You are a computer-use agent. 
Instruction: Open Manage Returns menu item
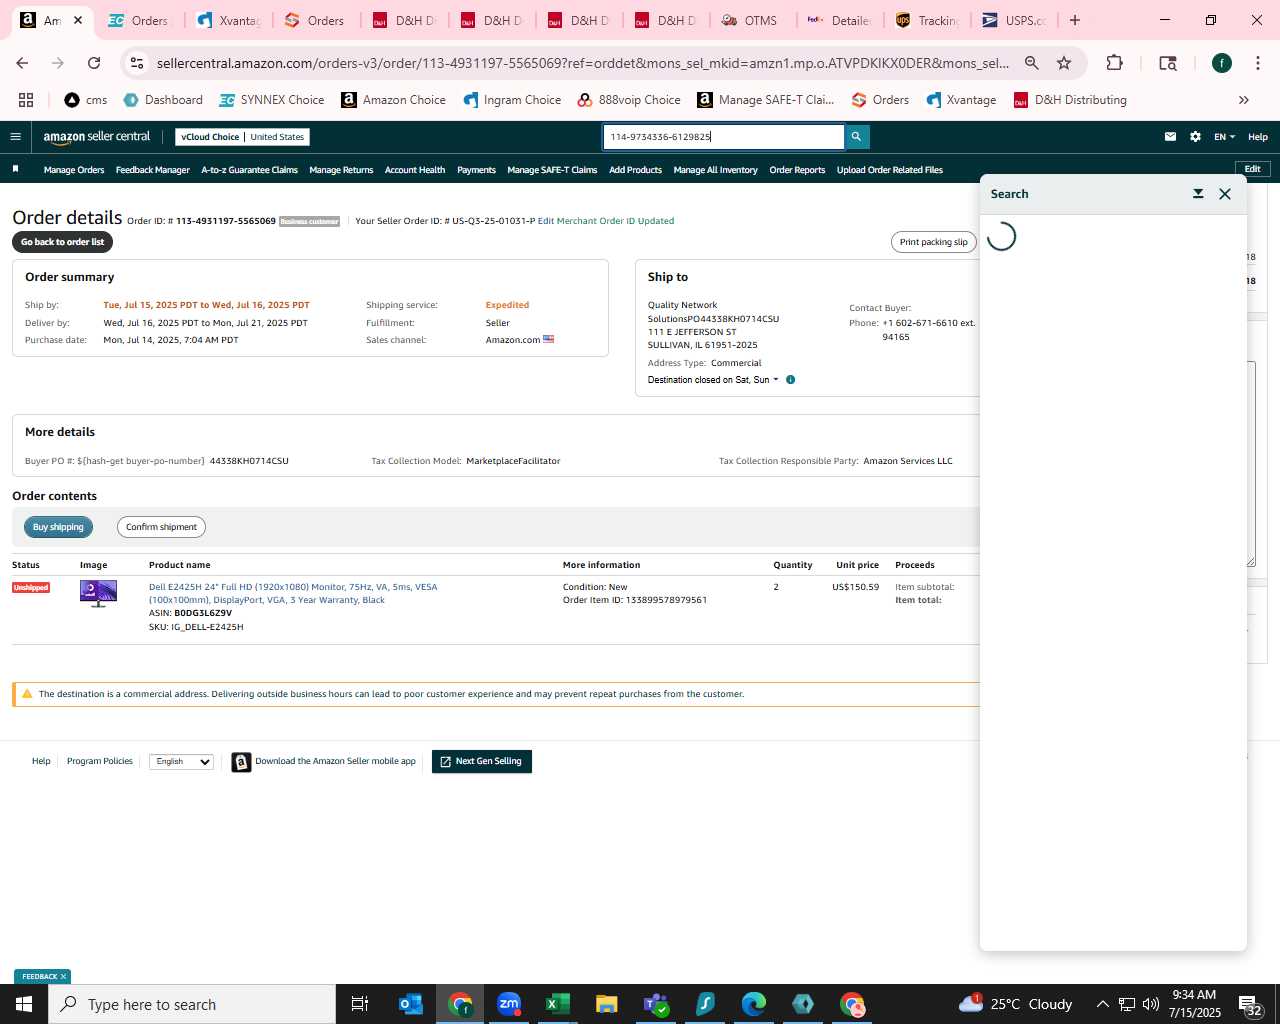341,170
